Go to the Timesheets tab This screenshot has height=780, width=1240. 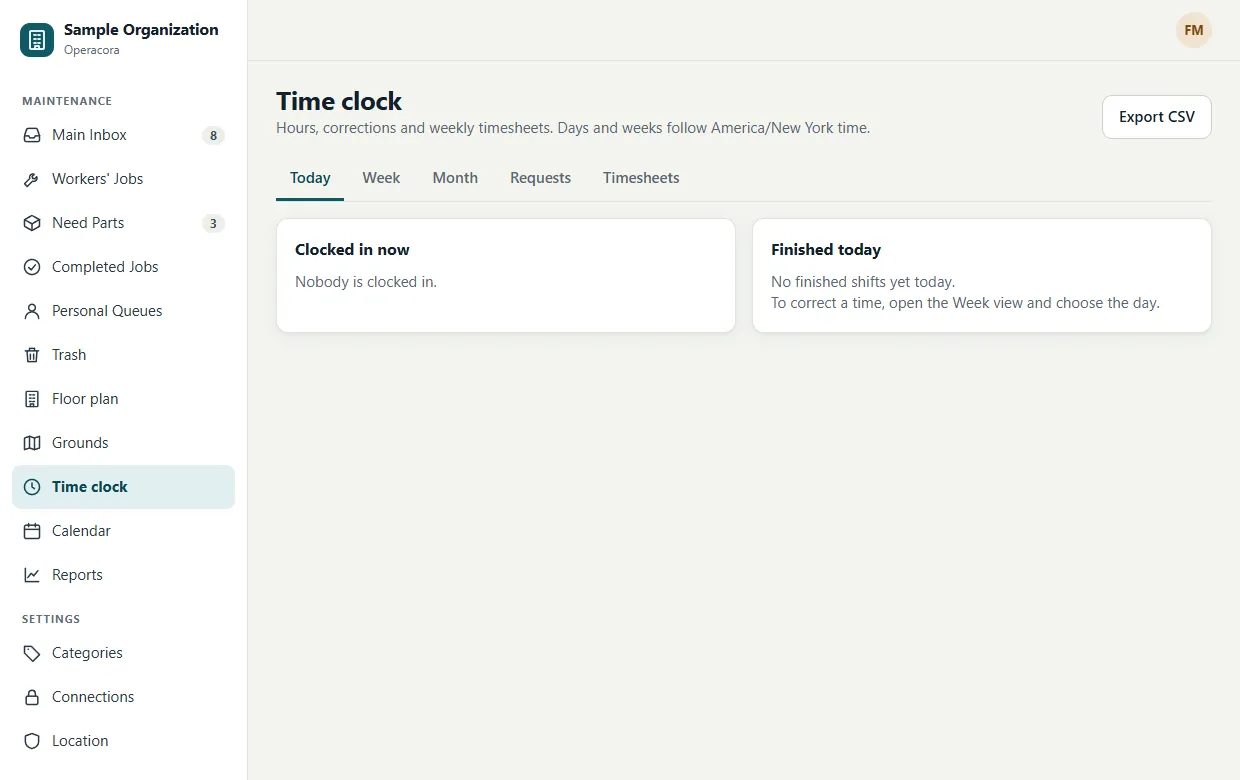[641, 178]
